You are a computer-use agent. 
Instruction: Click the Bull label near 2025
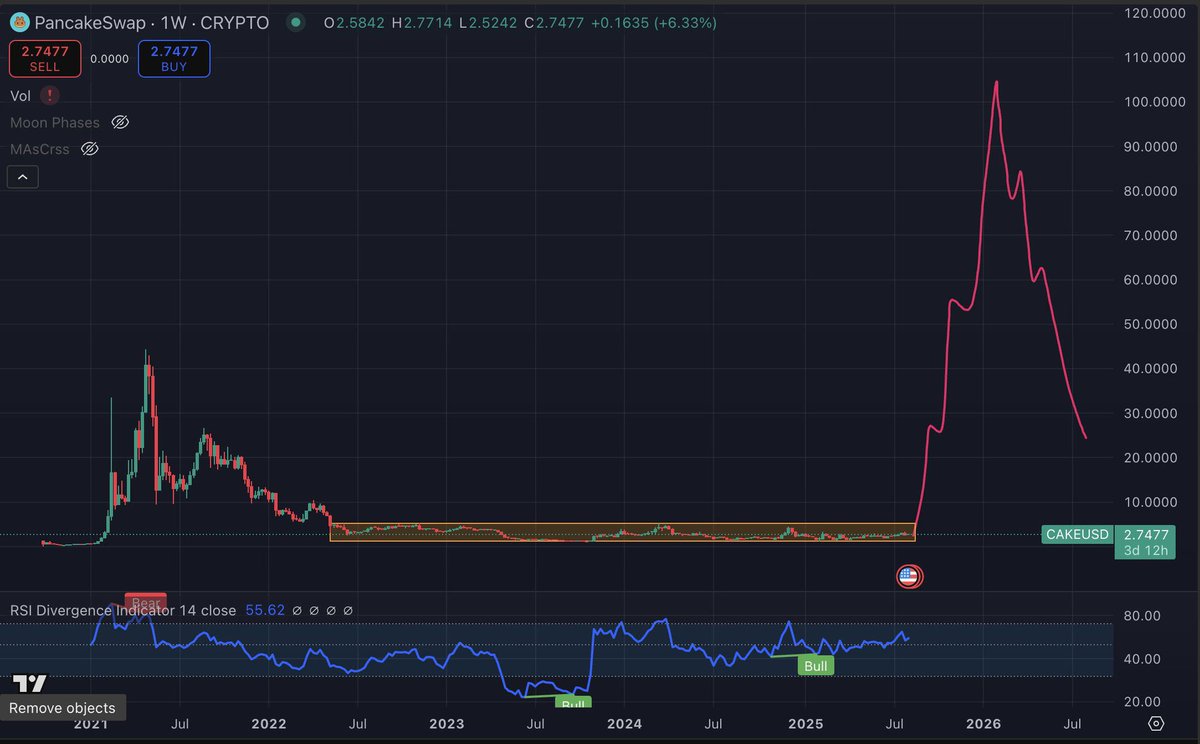(x=815, y=666)
